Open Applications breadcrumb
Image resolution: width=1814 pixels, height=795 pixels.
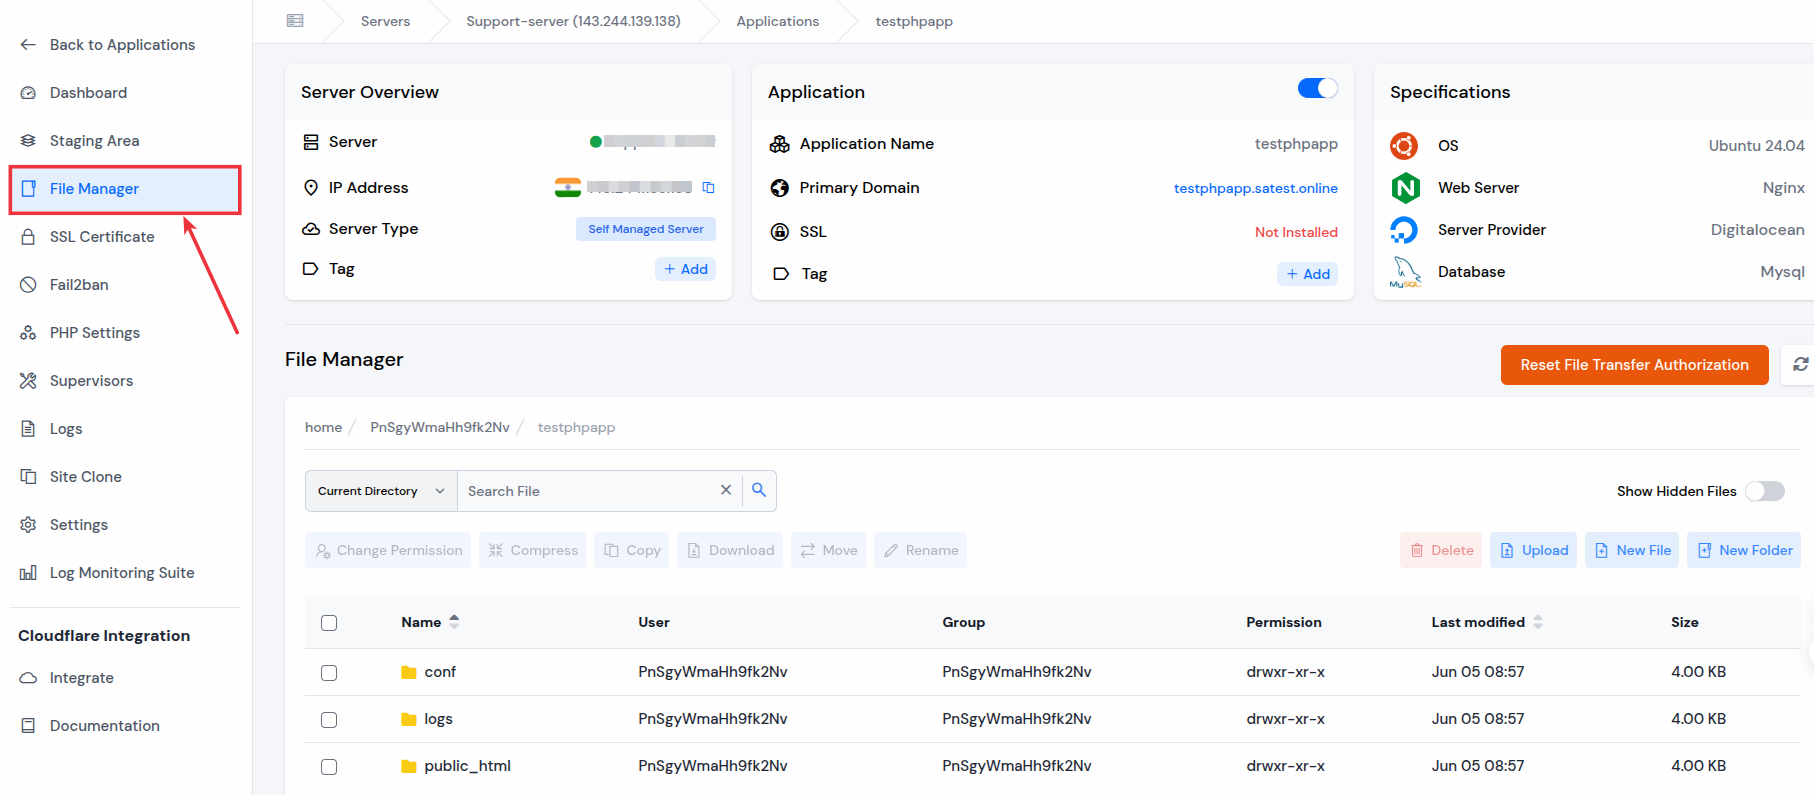pyautogui.click(x=777, y=21)
